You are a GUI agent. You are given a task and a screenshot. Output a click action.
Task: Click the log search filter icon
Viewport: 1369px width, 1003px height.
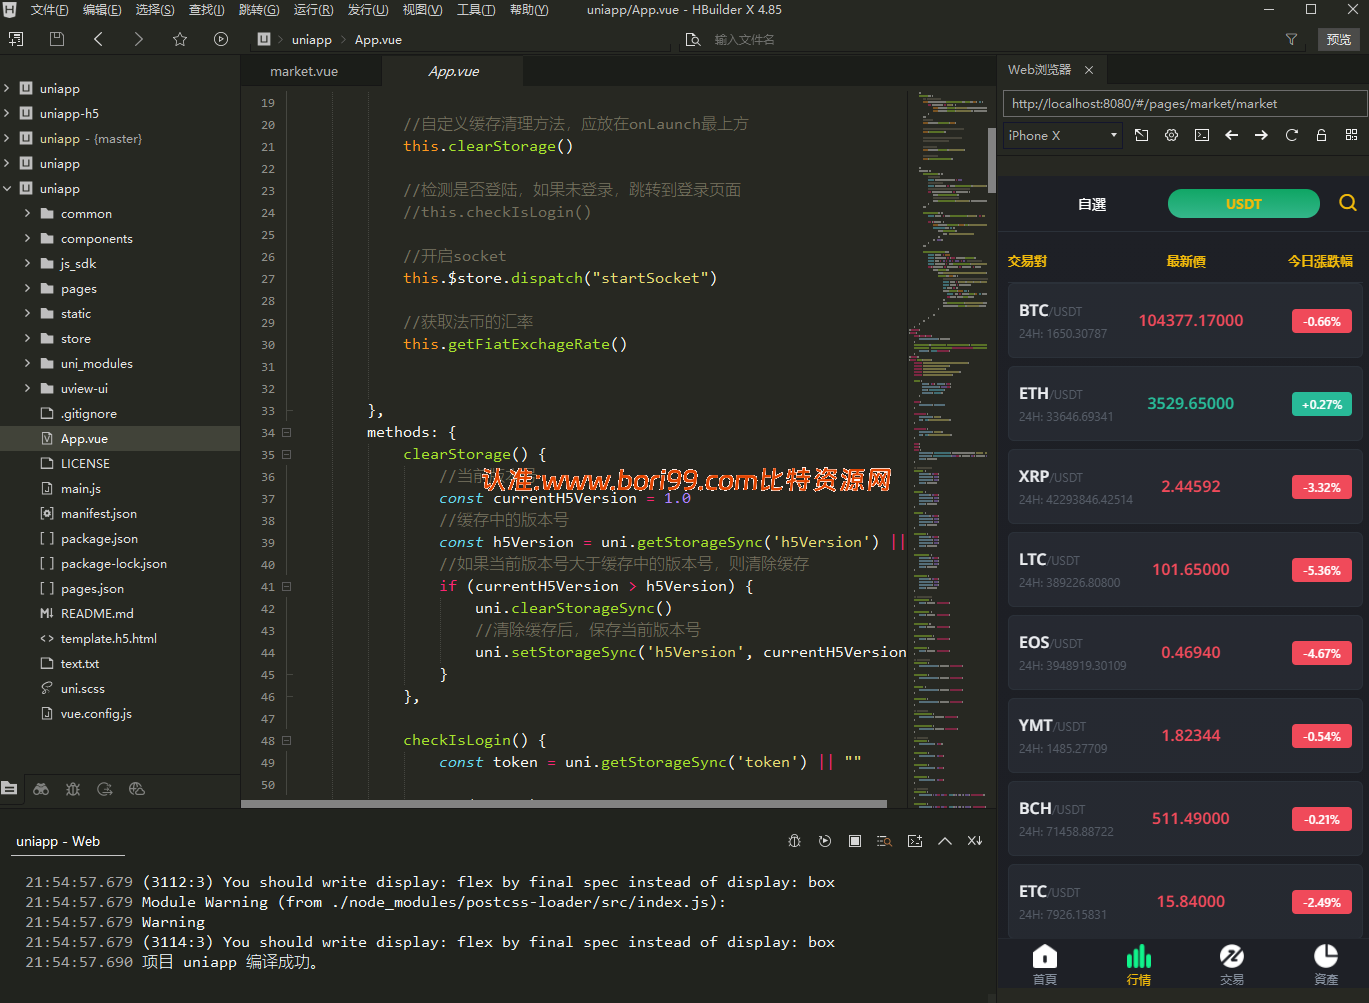coord(884,841)
